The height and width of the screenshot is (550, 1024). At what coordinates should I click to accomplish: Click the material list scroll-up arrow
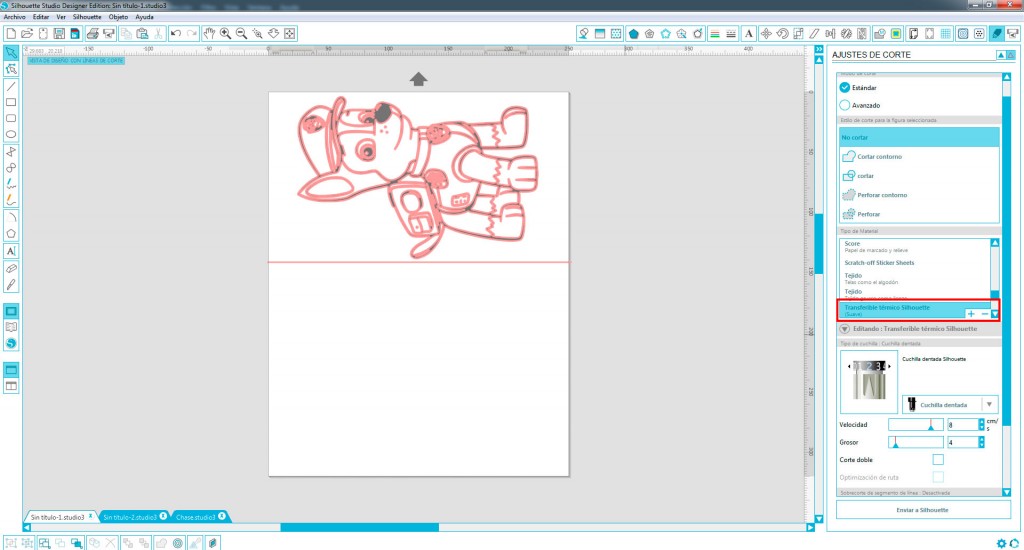click(x=995, y=243)
